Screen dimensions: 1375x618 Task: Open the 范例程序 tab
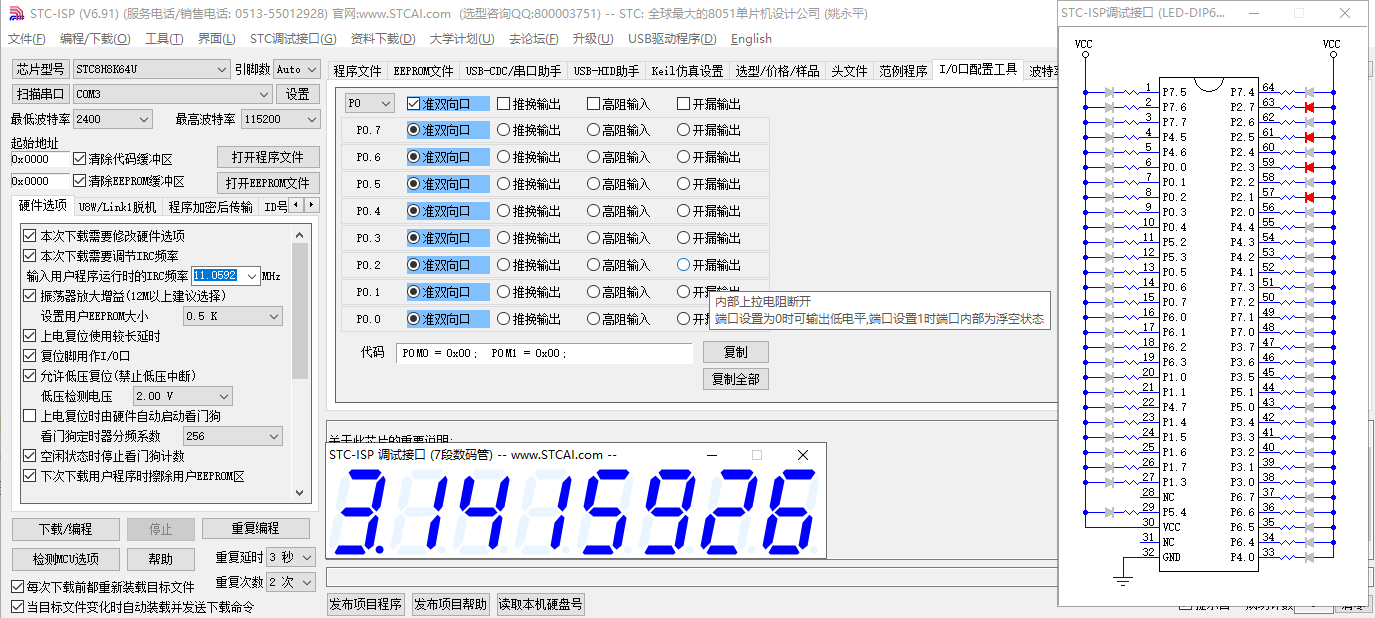click(903, 71)
